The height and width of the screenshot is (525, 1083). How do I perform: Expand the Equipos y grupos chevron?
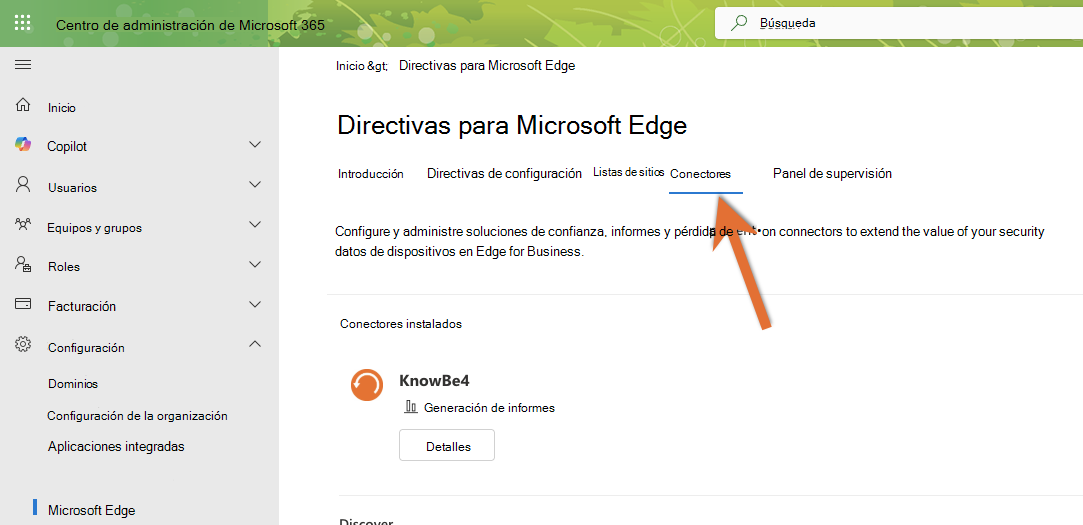coord(255,225)
